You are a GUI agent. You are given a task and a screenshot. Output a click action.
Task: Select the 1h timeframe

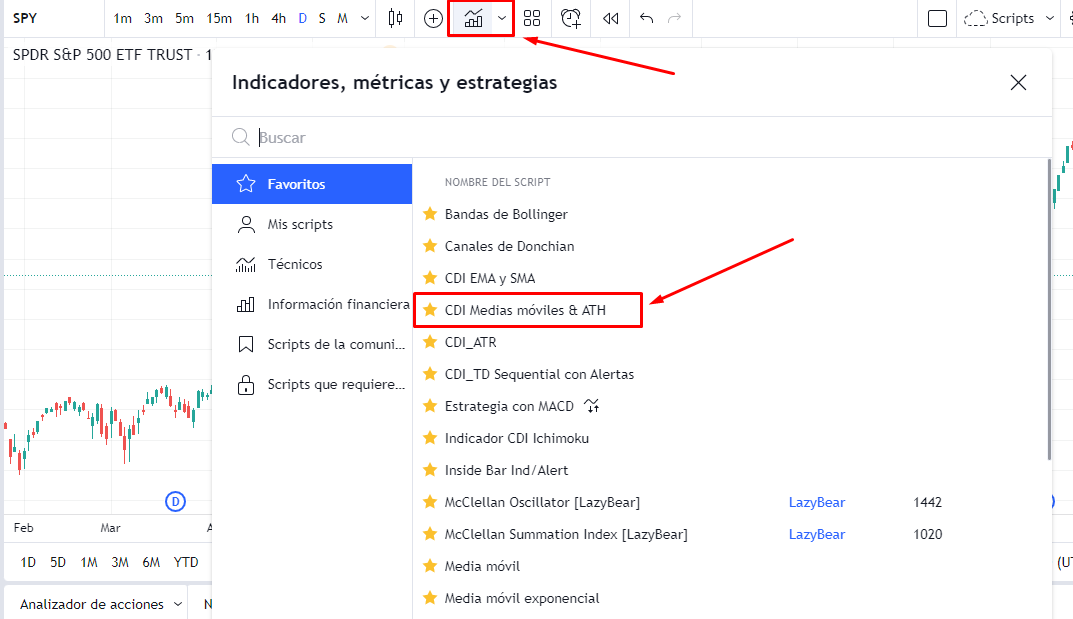point(252,18)
